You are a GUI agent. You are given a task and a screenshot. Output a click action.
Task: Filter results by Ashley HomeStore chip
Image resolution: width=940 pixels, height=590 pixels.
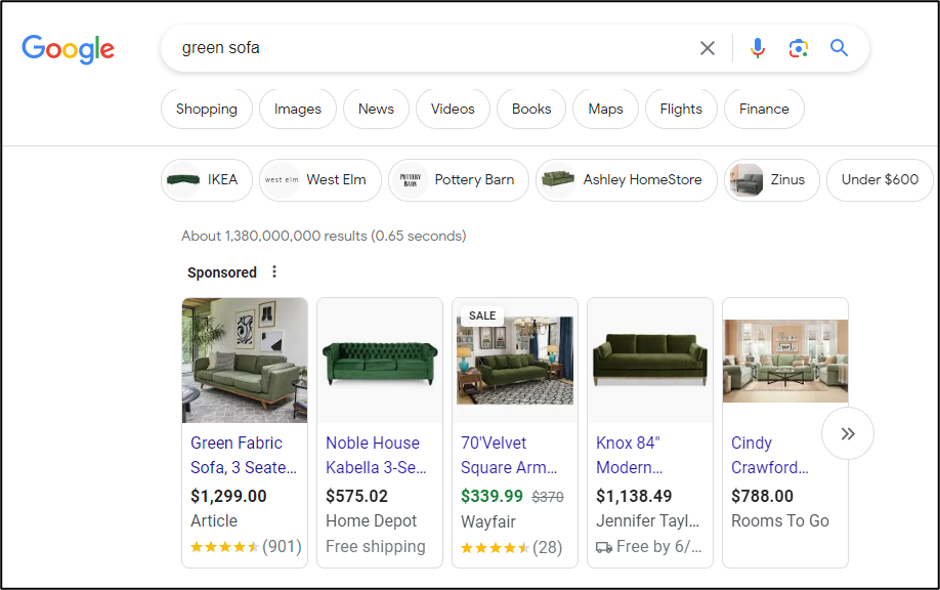pos(626,180)
